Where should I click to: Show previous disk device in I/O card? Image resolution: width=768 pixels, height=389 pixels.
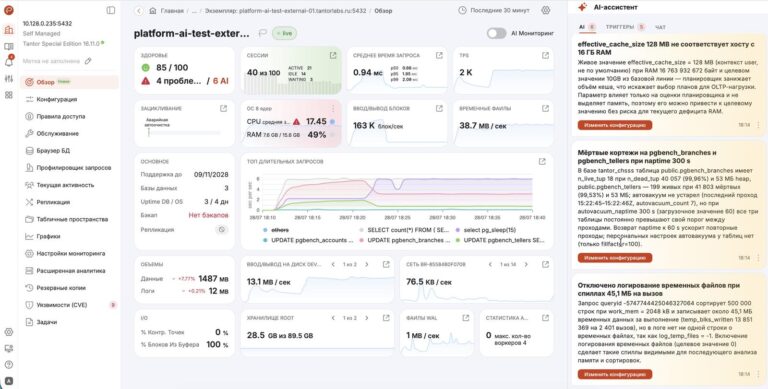[333, 265]
